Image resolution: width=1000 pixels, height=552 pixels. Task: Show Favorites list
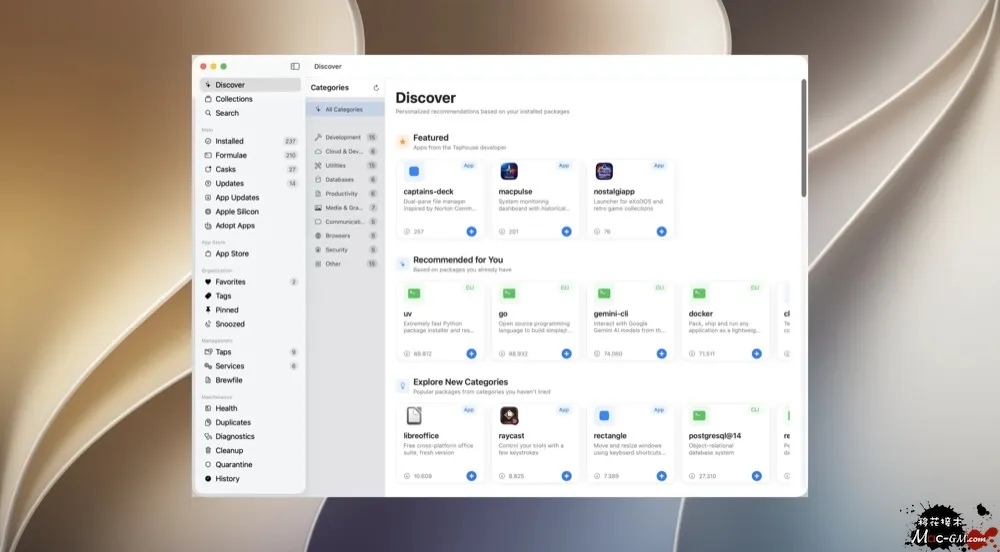point(250,282)
